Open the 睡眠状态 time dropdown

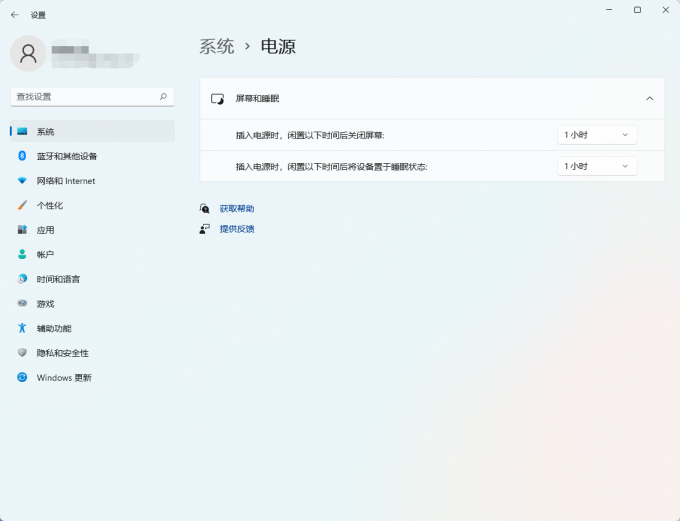pyautogui.click(x=597, y=166)
